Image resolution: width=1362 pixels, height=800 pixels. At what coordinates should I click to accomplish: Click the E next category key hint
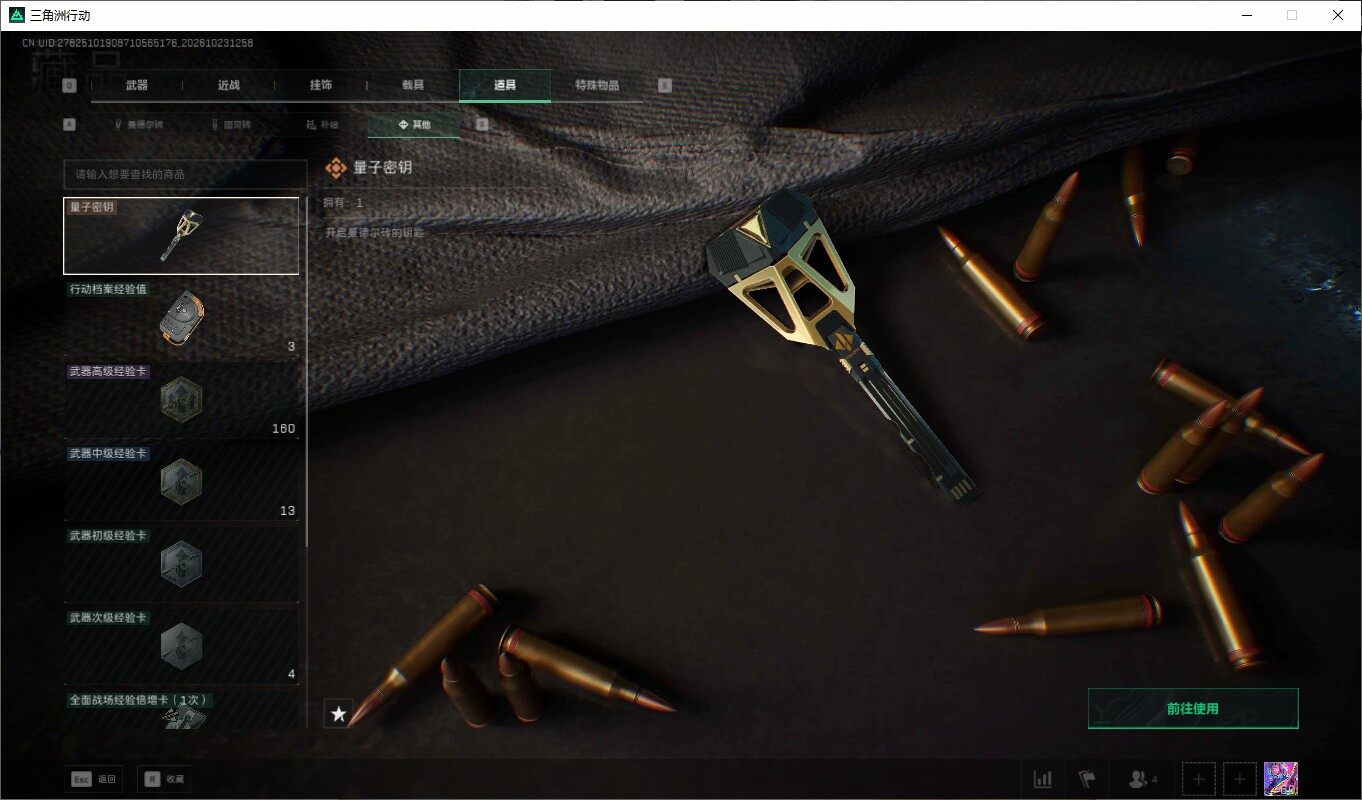[665, 86]
